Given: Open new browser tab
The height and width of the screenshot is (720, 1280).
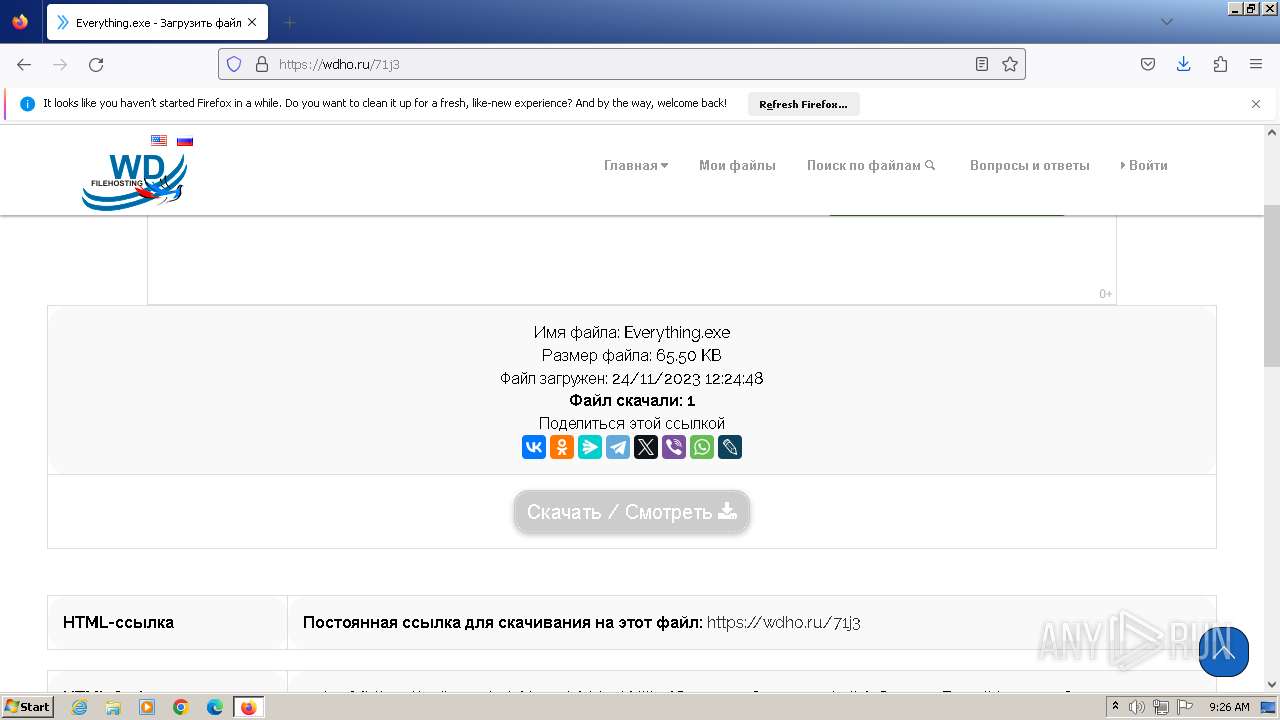Looking at the screenshot, I should point(290,22).
